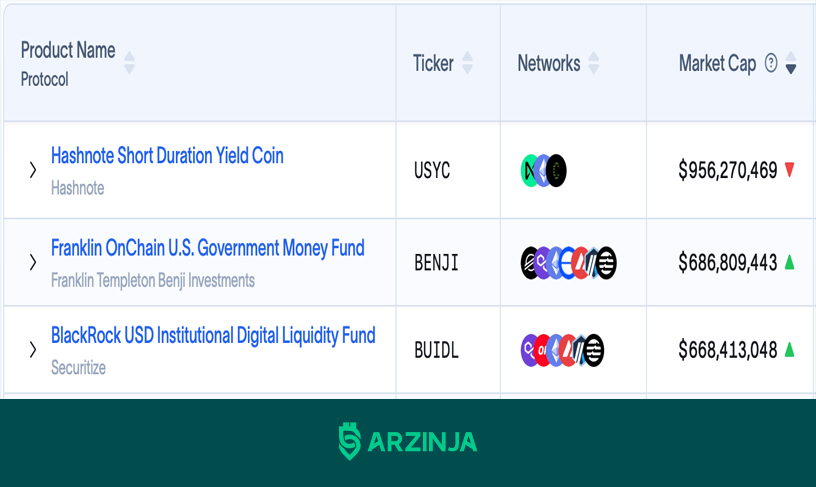
Task: Click the Stellar network icon in BENJI row
Action: (528, 263)
